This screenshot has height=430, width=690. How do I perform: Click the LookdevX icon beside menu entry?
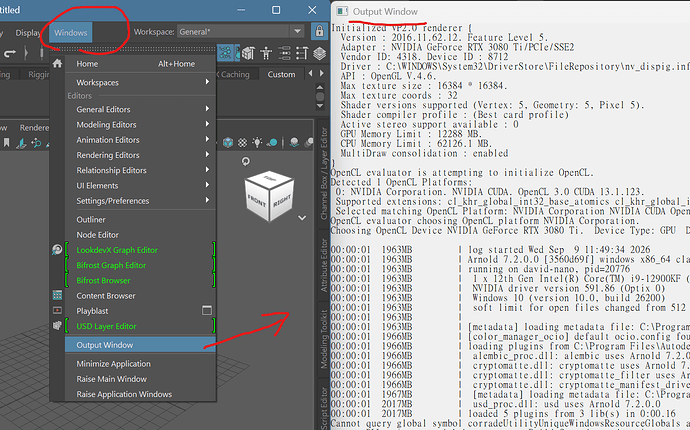tap(57, 250)
